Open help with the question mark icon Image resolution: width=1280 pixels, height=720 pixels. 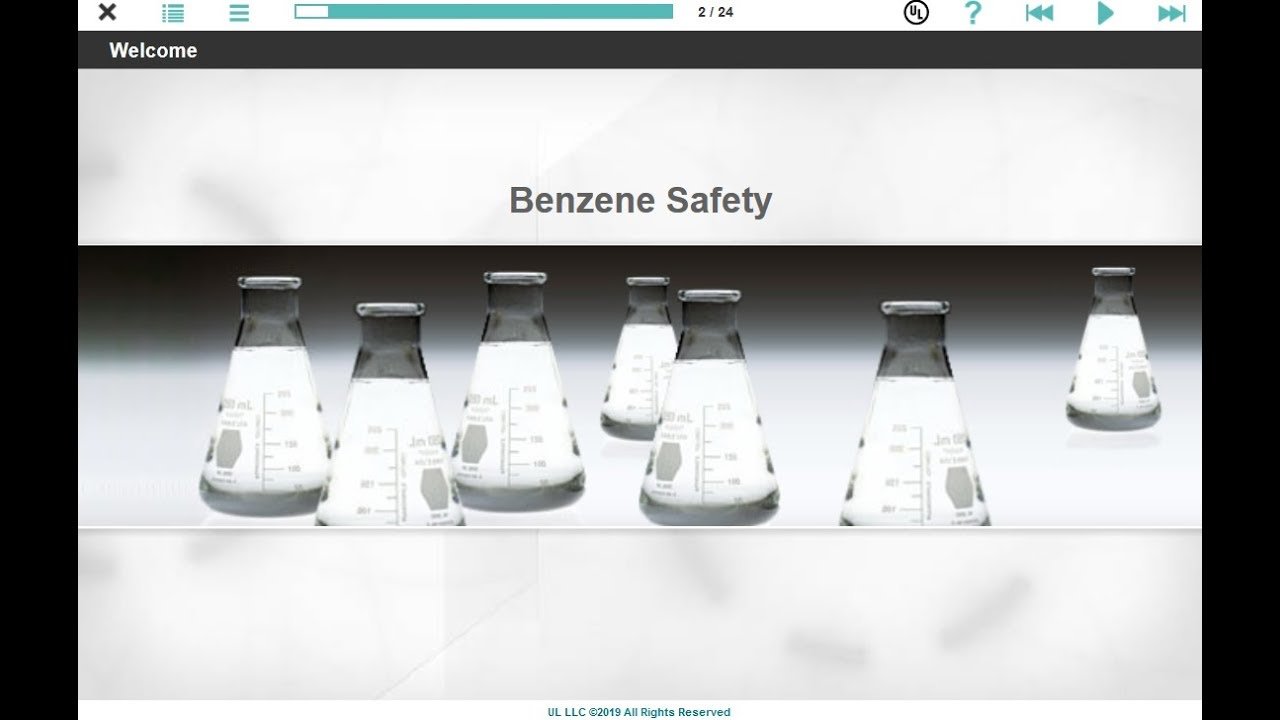[x=972, y=13]
